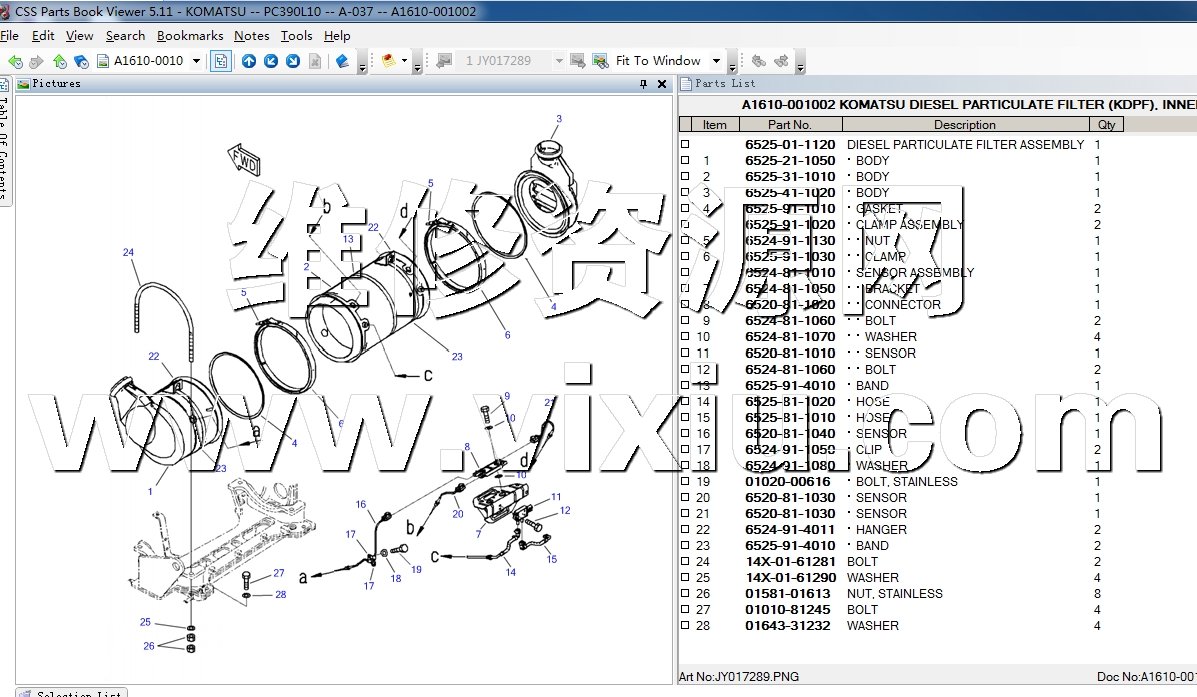Viewport: 1197px width, 697px height.
Task: Click the Description column header
Action: [x=964, y=125]
